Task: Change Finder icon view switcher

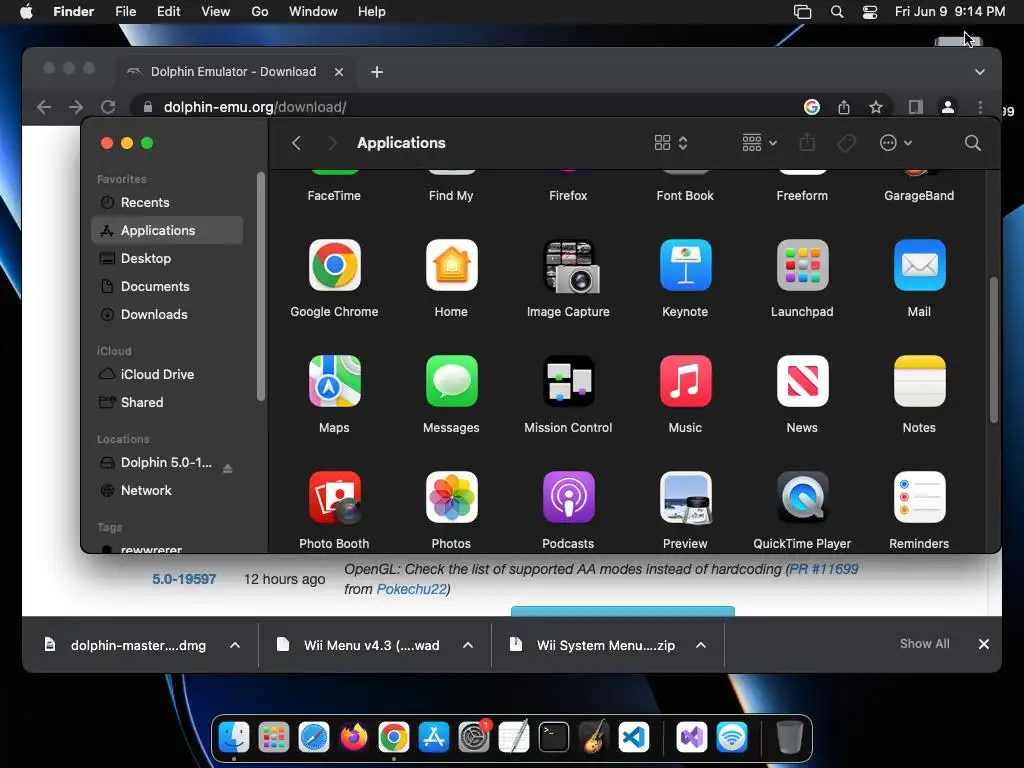Action: coord(671,143)
